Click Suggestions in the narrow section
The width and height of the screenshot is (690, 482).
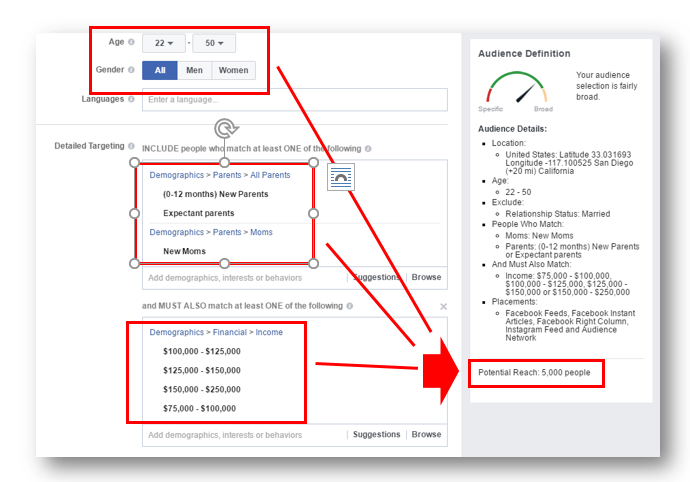377,434
